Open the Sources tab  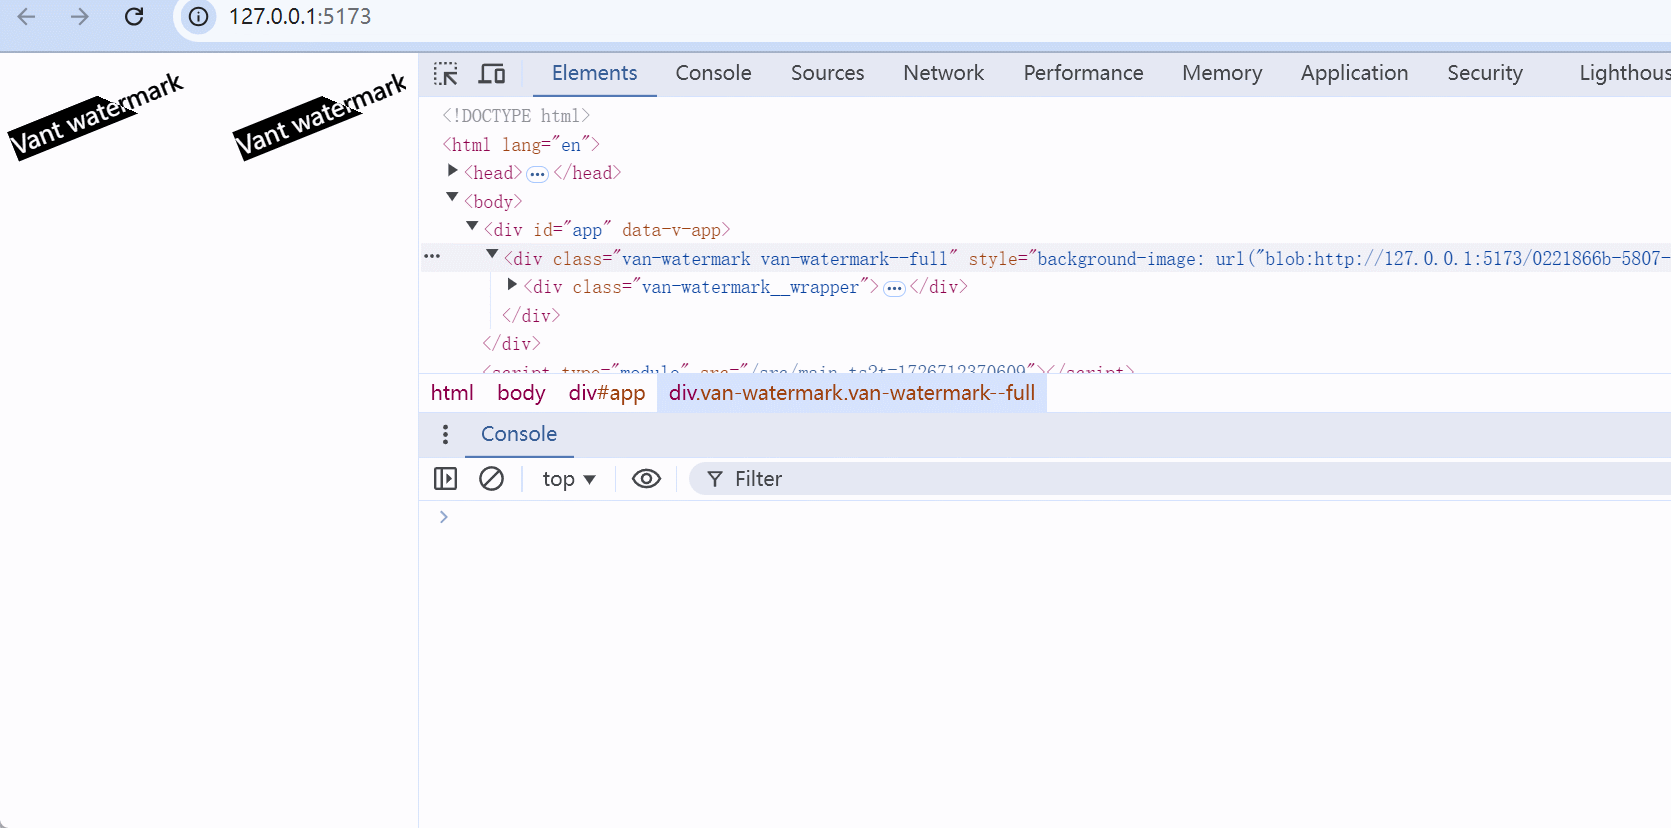pos(827,73)
